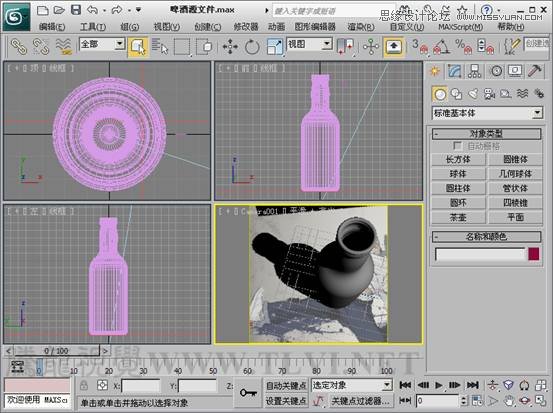The height and width of the screenshot is (413, 553).
Task: Create a new file with New icon
Action: point(42,10)
